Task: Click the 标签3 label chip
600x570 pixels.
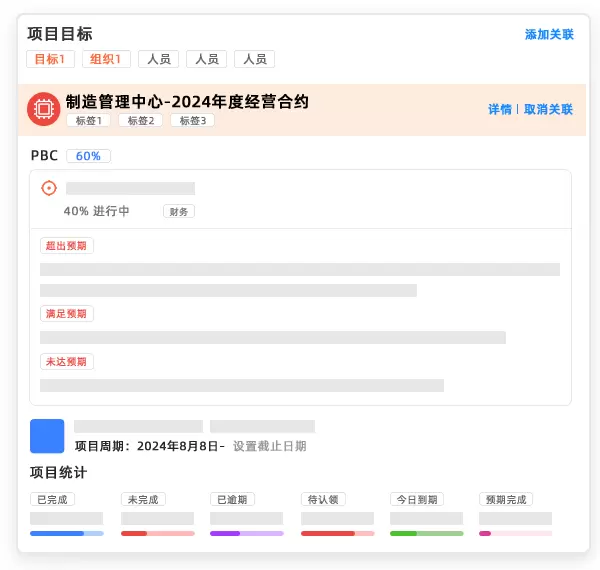Action: pyautogui.click(x=192, y=121)
